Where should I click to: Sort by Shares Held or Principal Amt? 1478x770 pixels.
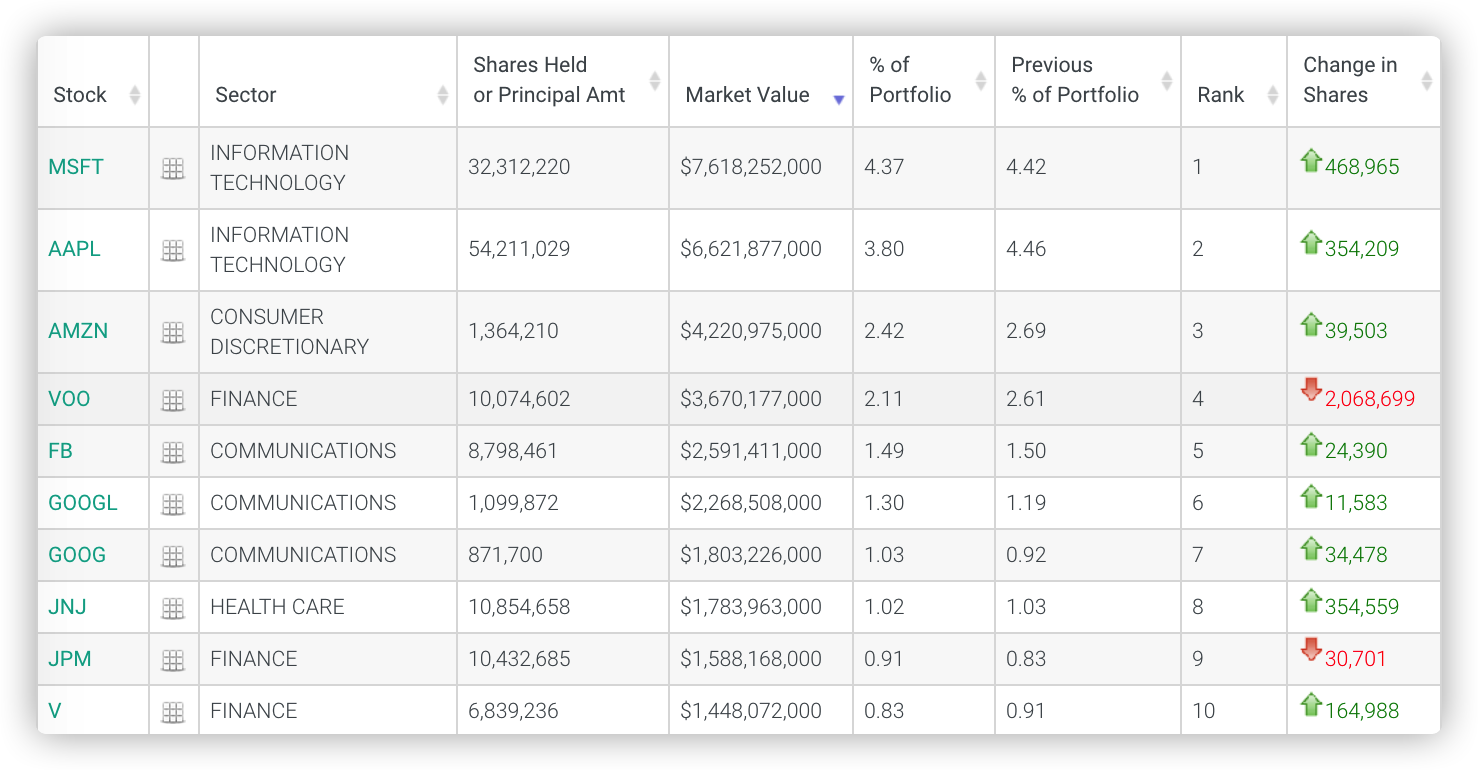(563, 82)
